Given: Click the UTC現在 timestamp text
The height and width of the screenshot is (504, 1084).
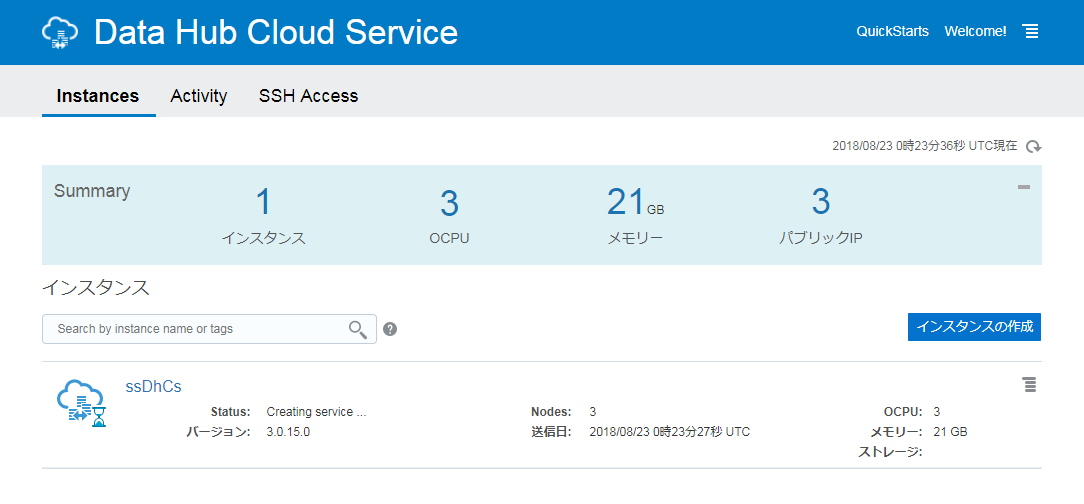Looking at the screenshot, I should [x=925, y=146].
